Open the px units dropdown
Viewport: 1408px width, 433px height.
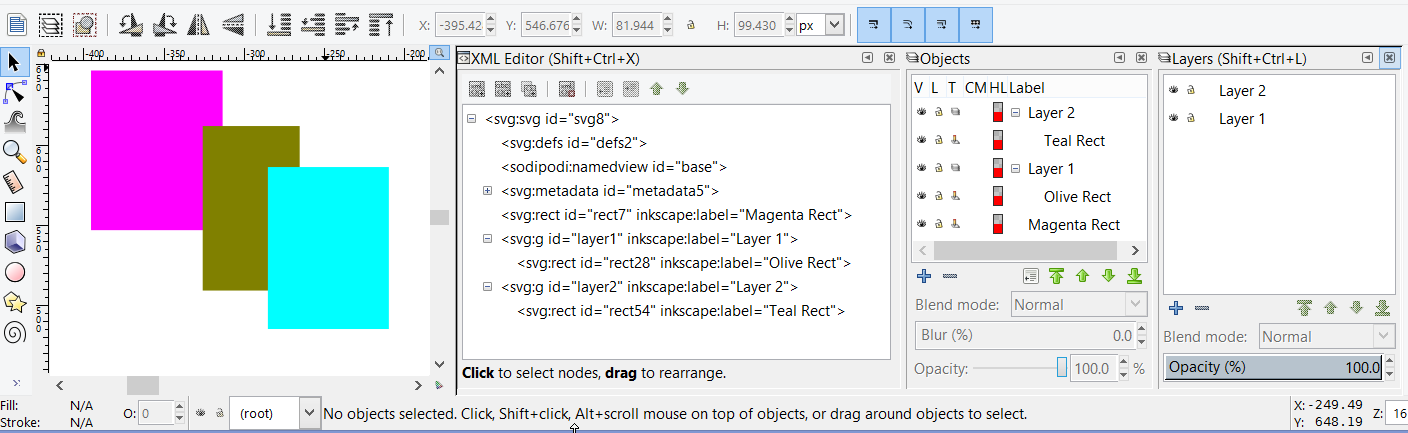point(835,24)
